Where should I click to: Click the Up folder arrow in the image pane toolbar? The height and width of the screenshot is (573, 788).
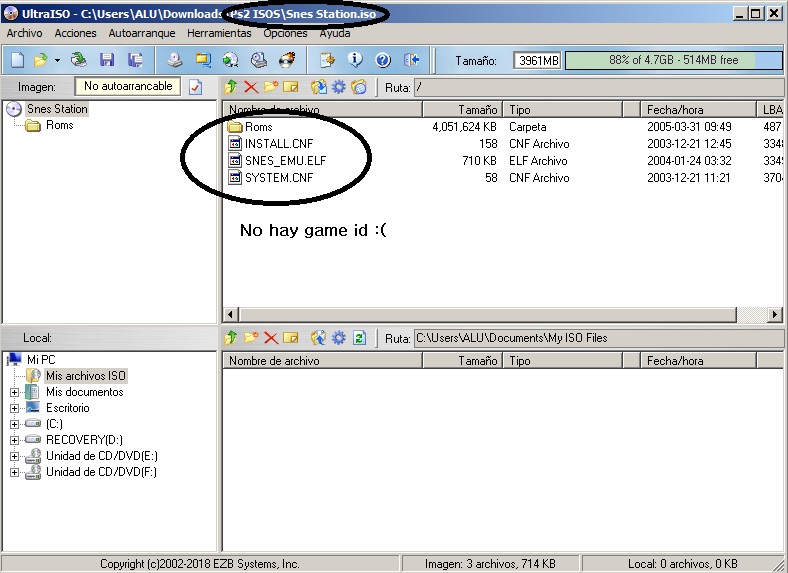231,87
